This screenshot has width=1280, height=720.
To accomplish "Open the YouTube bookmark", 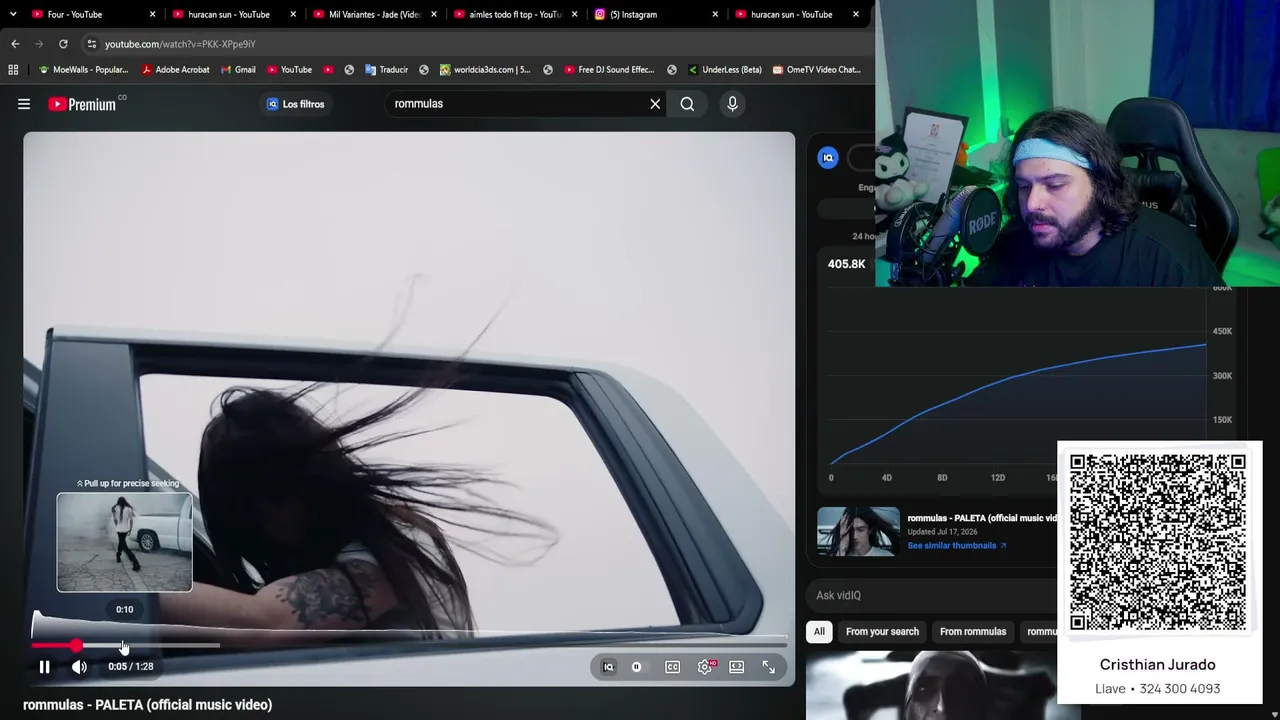I will 289,70.
